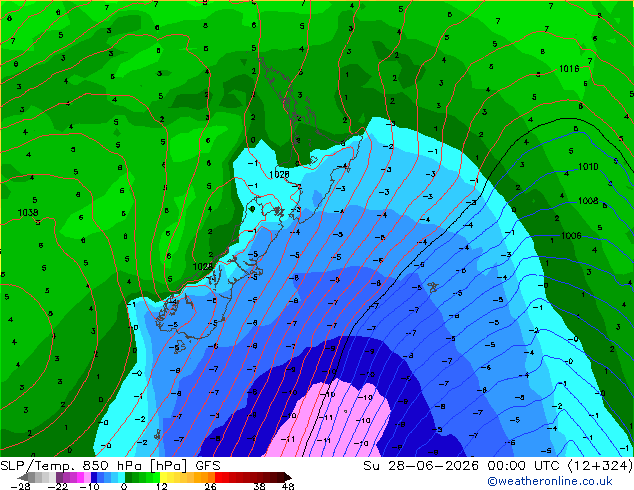This screenshot has width=634, height=490.
Task: Click the 1008 isobar pressure label
Action: 588,201
